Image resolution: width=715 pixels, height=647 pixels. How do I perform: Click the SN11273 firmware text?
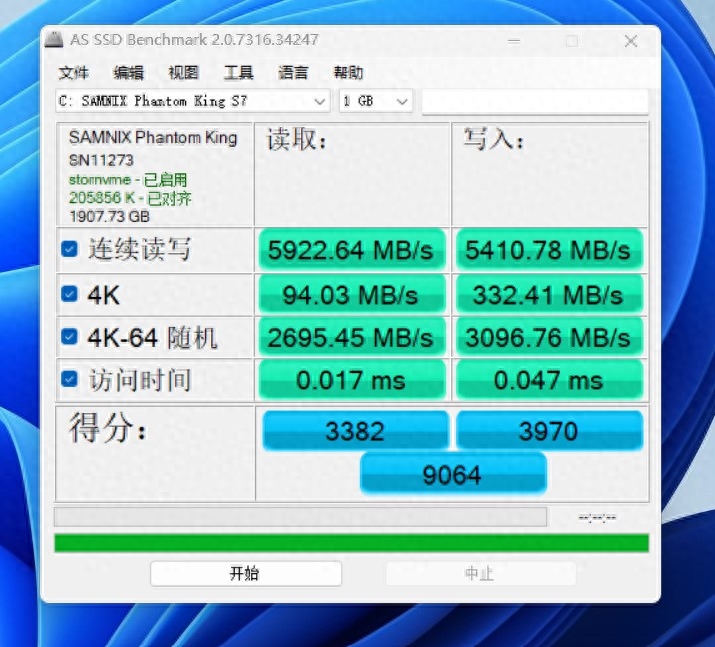[101, 160]
